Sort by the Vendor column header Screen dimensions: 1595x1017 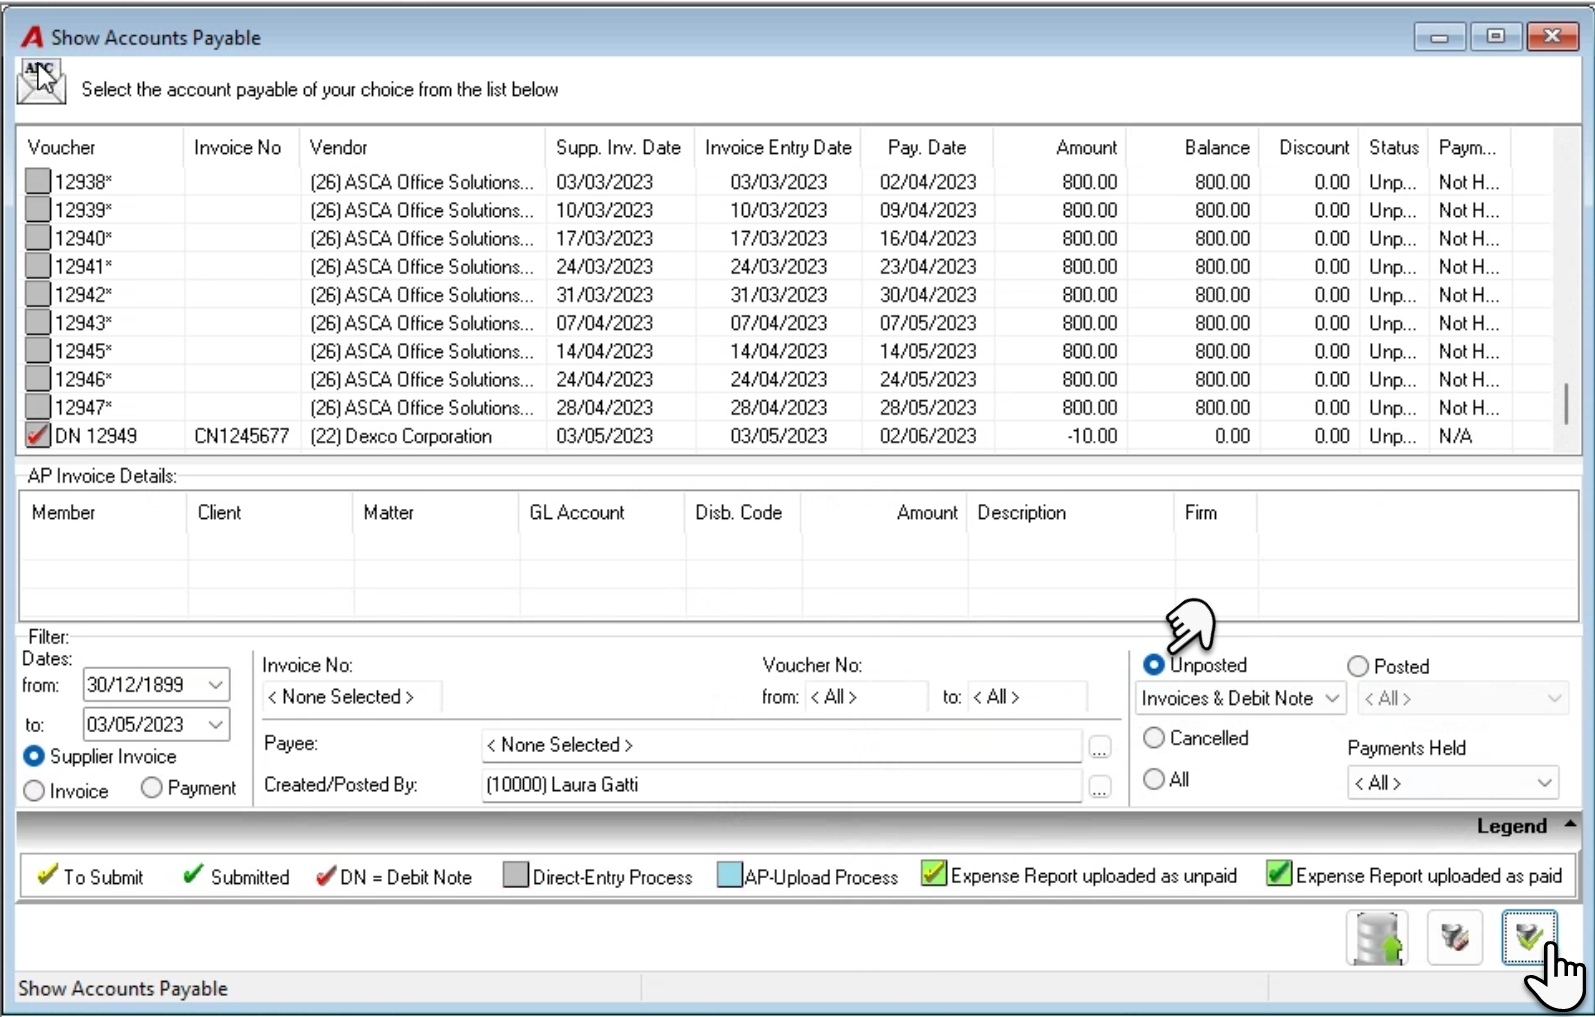point(338,148)
